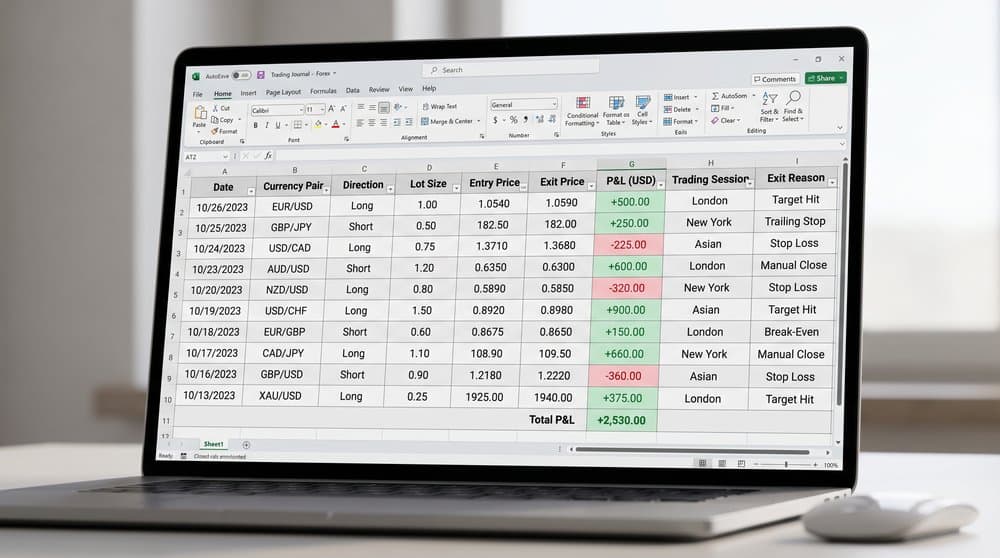This screenshot has width=1000, height=558.
Task: Click the Paste clipboard icon
Action: coord(200,114)
